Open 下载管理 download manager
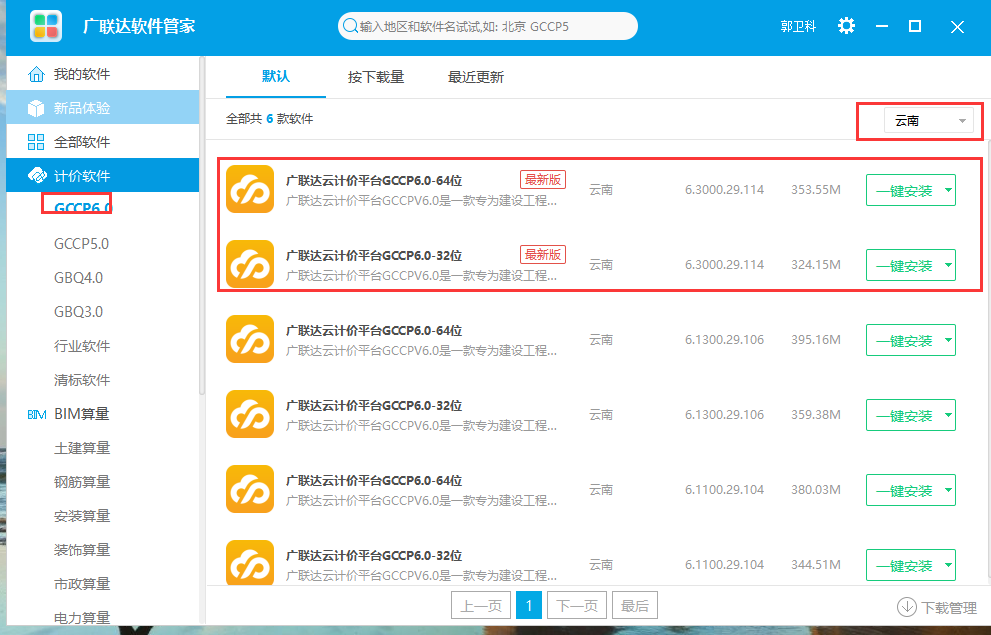 [x=937, y=607]
